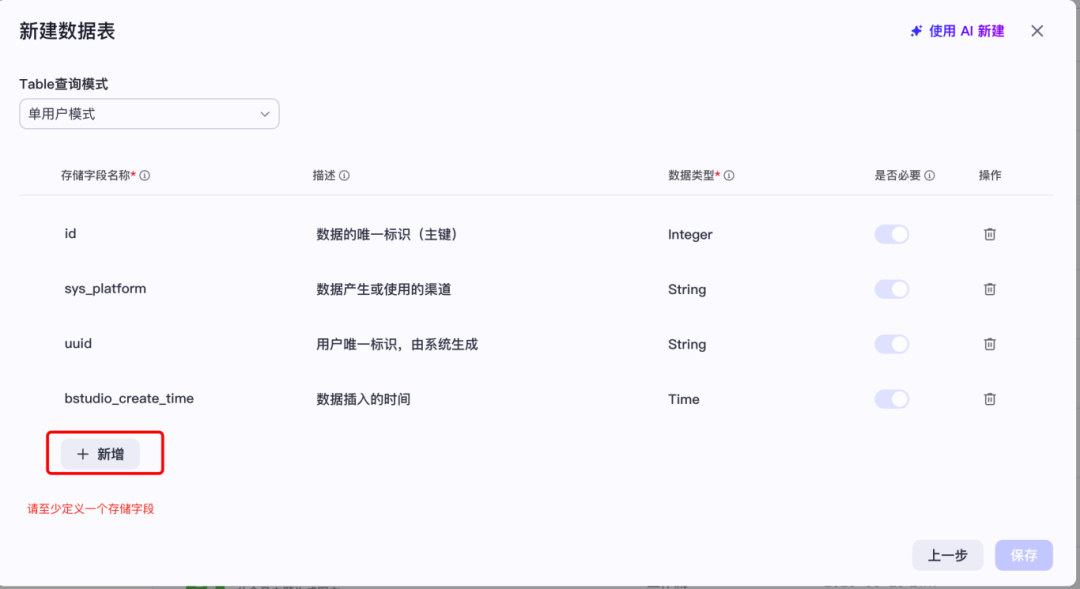This screenshot has width=1080, height=589.
Task: Toggle required switch for uuid field
Action: [891, 344]
